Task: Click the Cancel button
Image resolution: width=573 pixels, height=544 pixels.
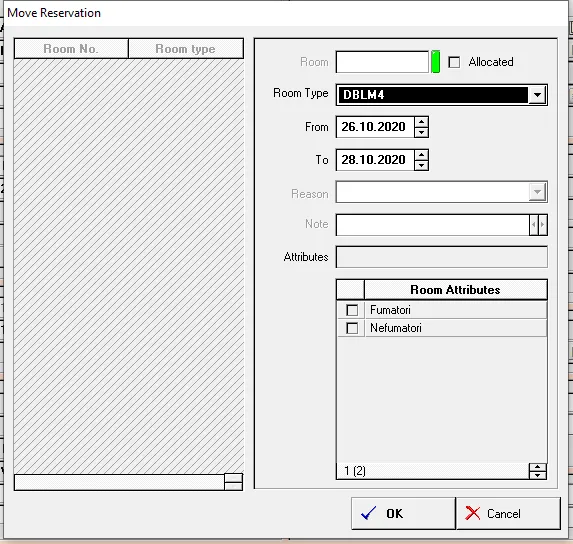Action: pos(508,513)
